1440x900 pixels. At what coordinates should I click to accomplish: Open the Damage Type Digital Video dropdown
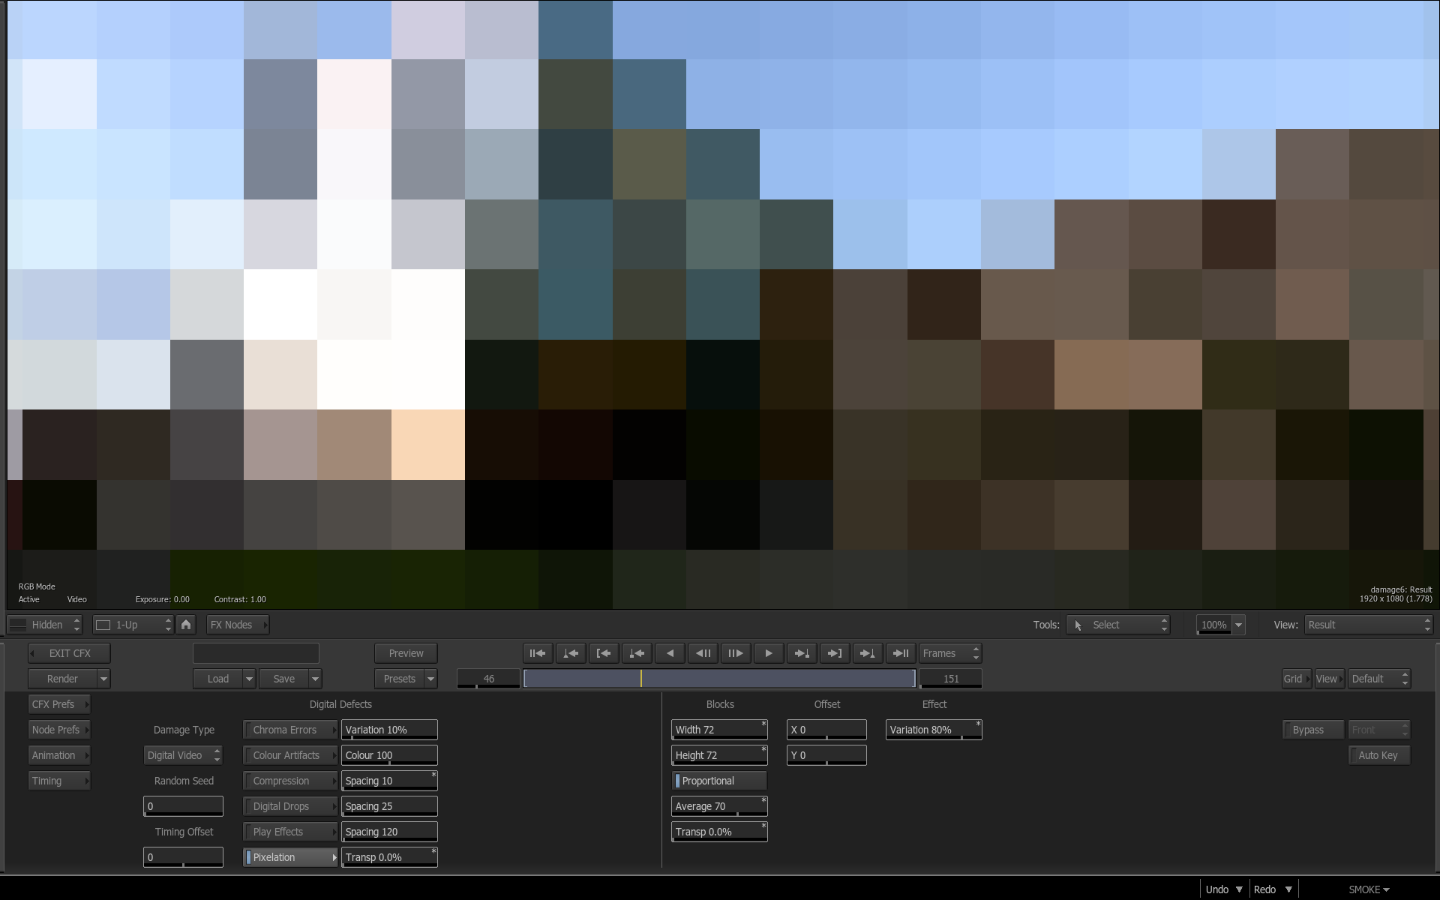tap(183, 756)
